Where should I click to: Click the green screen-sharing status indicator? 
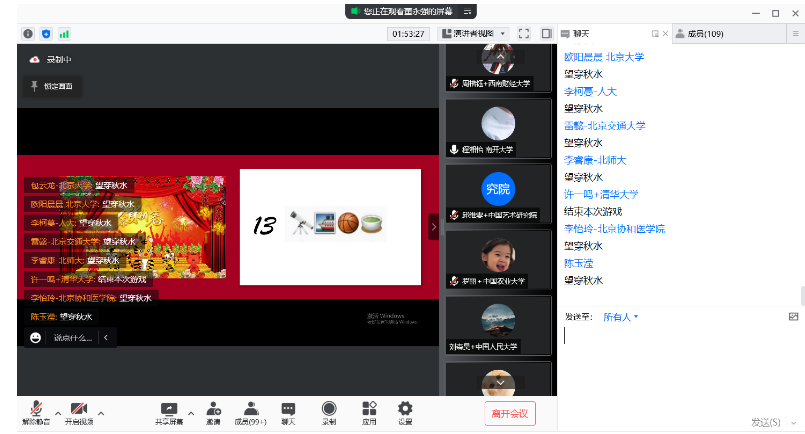coord(354,11)
